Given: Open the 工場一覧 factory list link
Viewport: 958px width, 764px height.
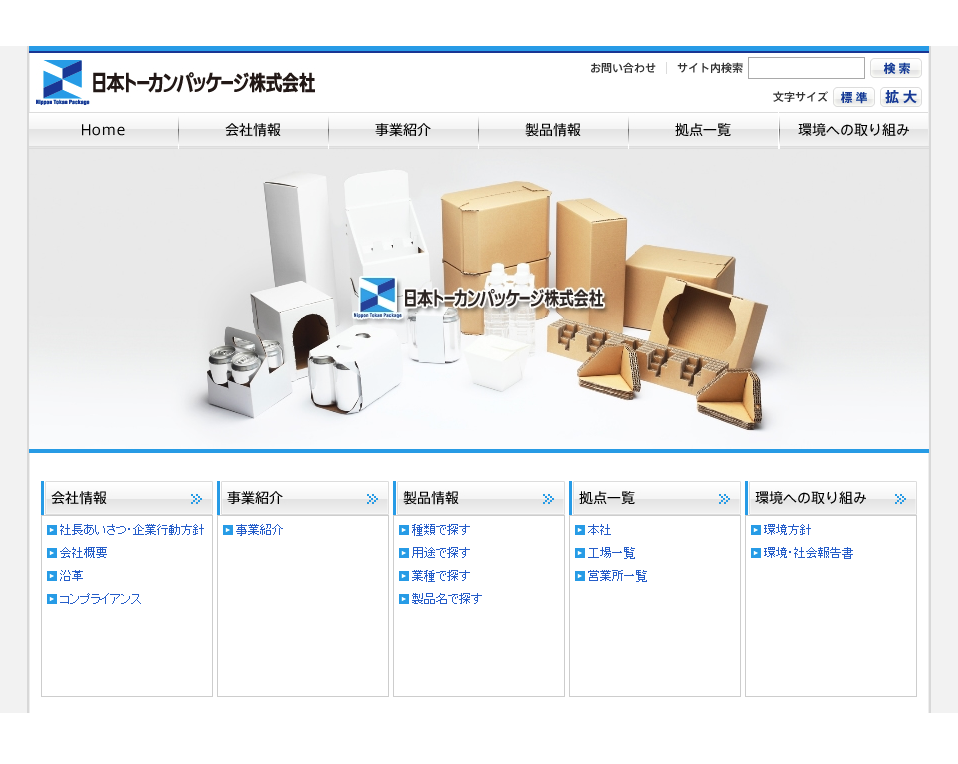Looking at the screenshot, I should 611,553.
